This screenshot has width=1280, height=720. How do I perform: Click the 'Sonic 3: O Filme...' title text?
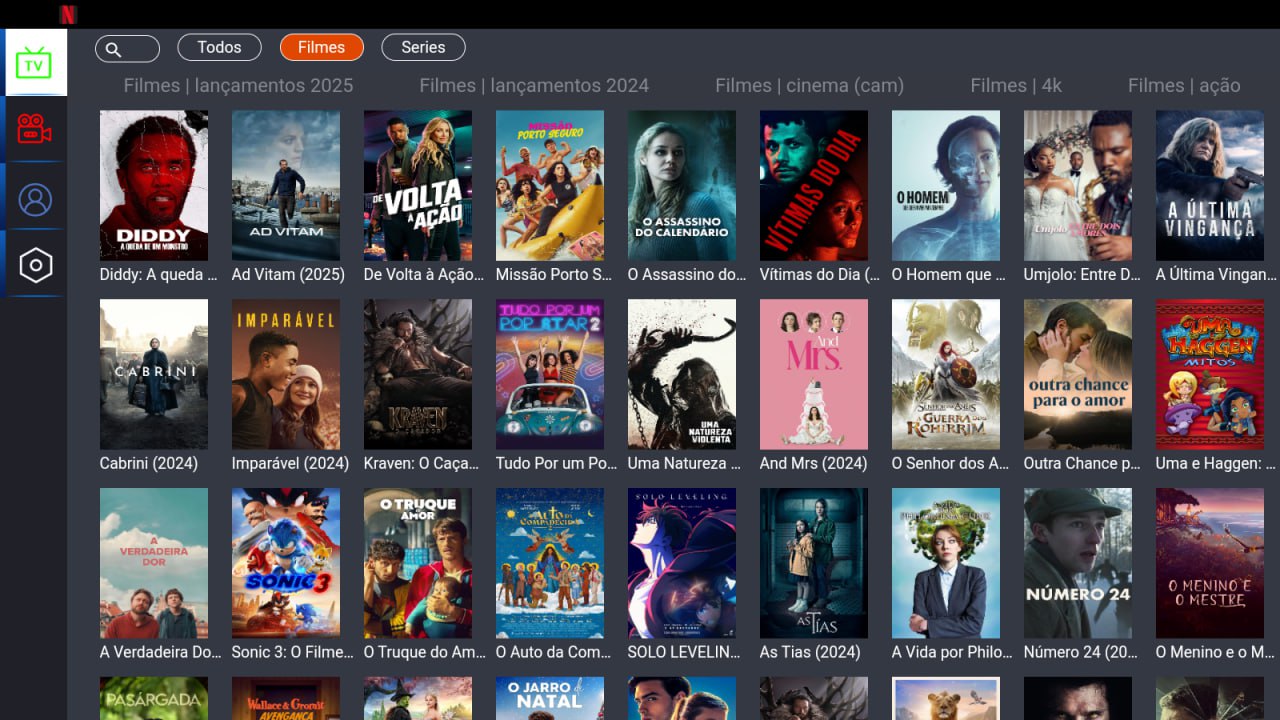(x=292, y=652)
